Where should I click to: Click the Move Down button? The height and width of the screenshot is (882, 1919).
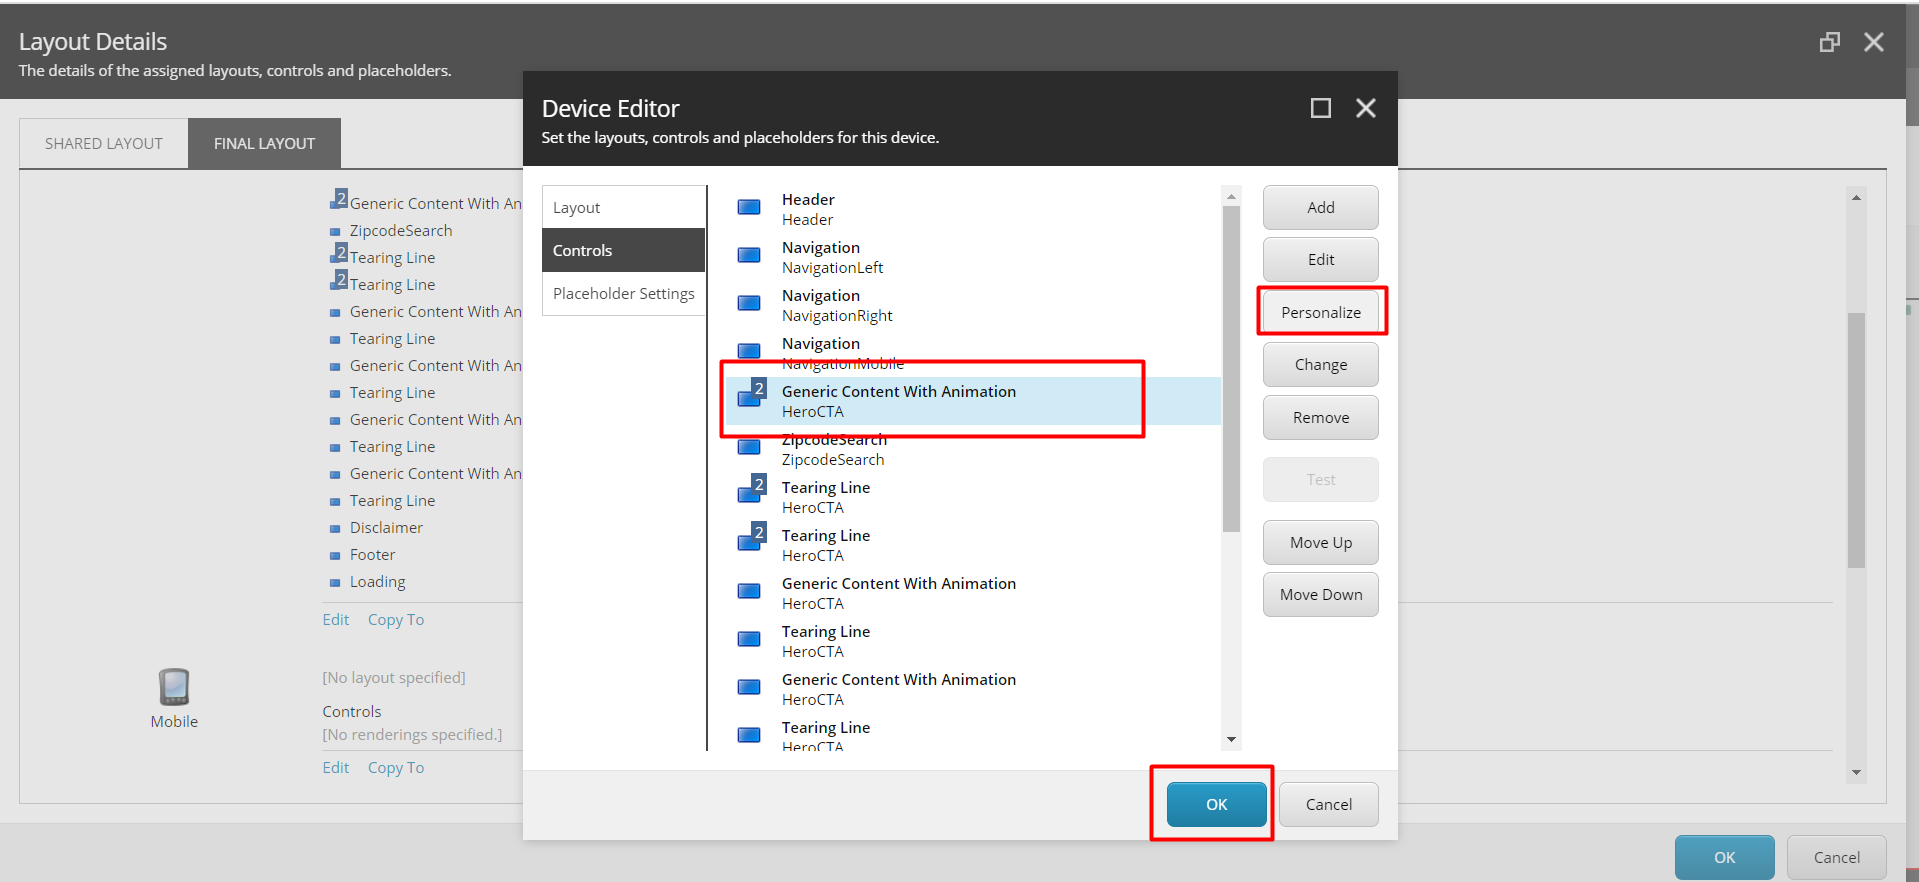tap(1321, 594)
